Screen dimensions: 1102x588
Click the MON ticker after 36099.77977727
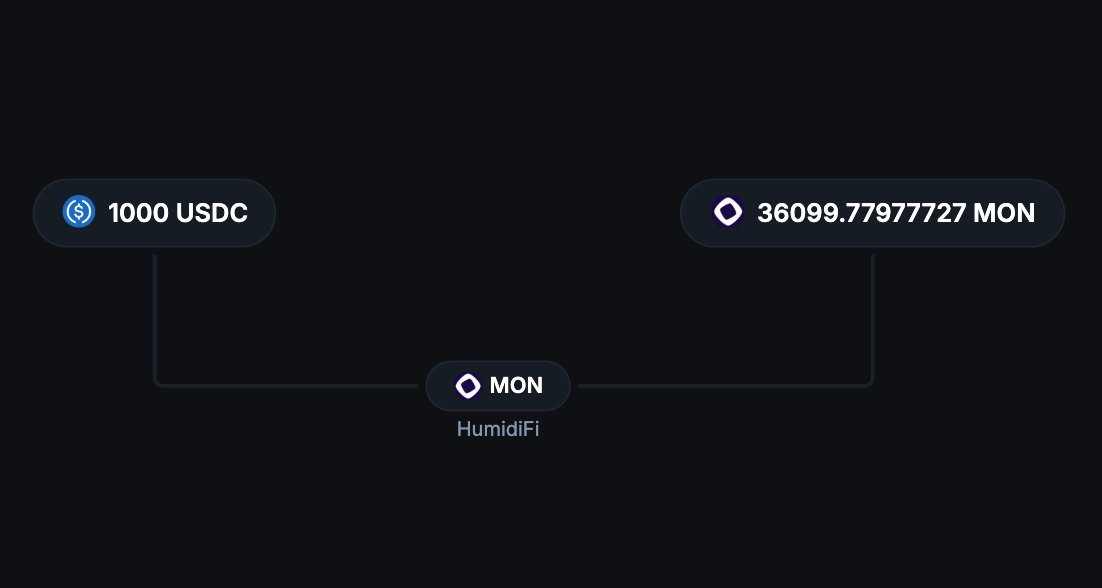(x=1006, y=213)
